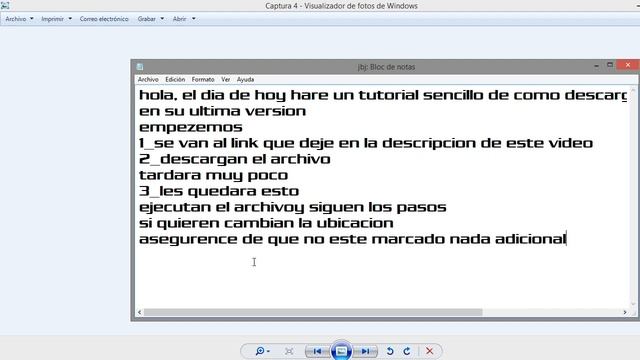Screen dimensions: 640x360
Task: Rotate the photo clockwise
Action: coord(407,351)
